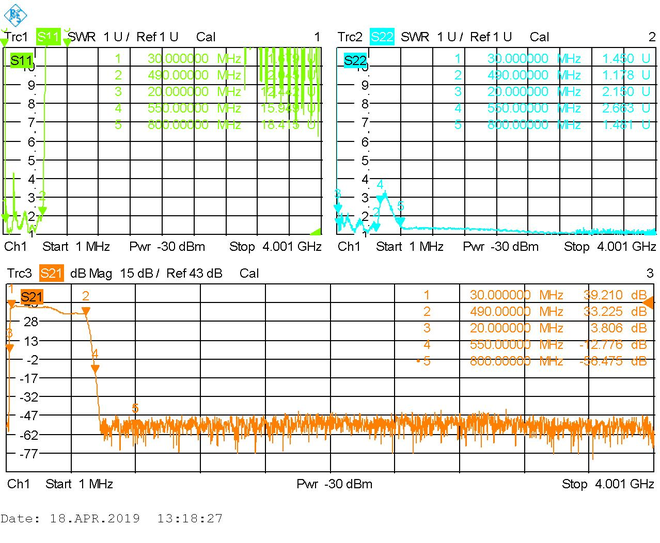Select the Trc1 trace name label

[16, 37]
